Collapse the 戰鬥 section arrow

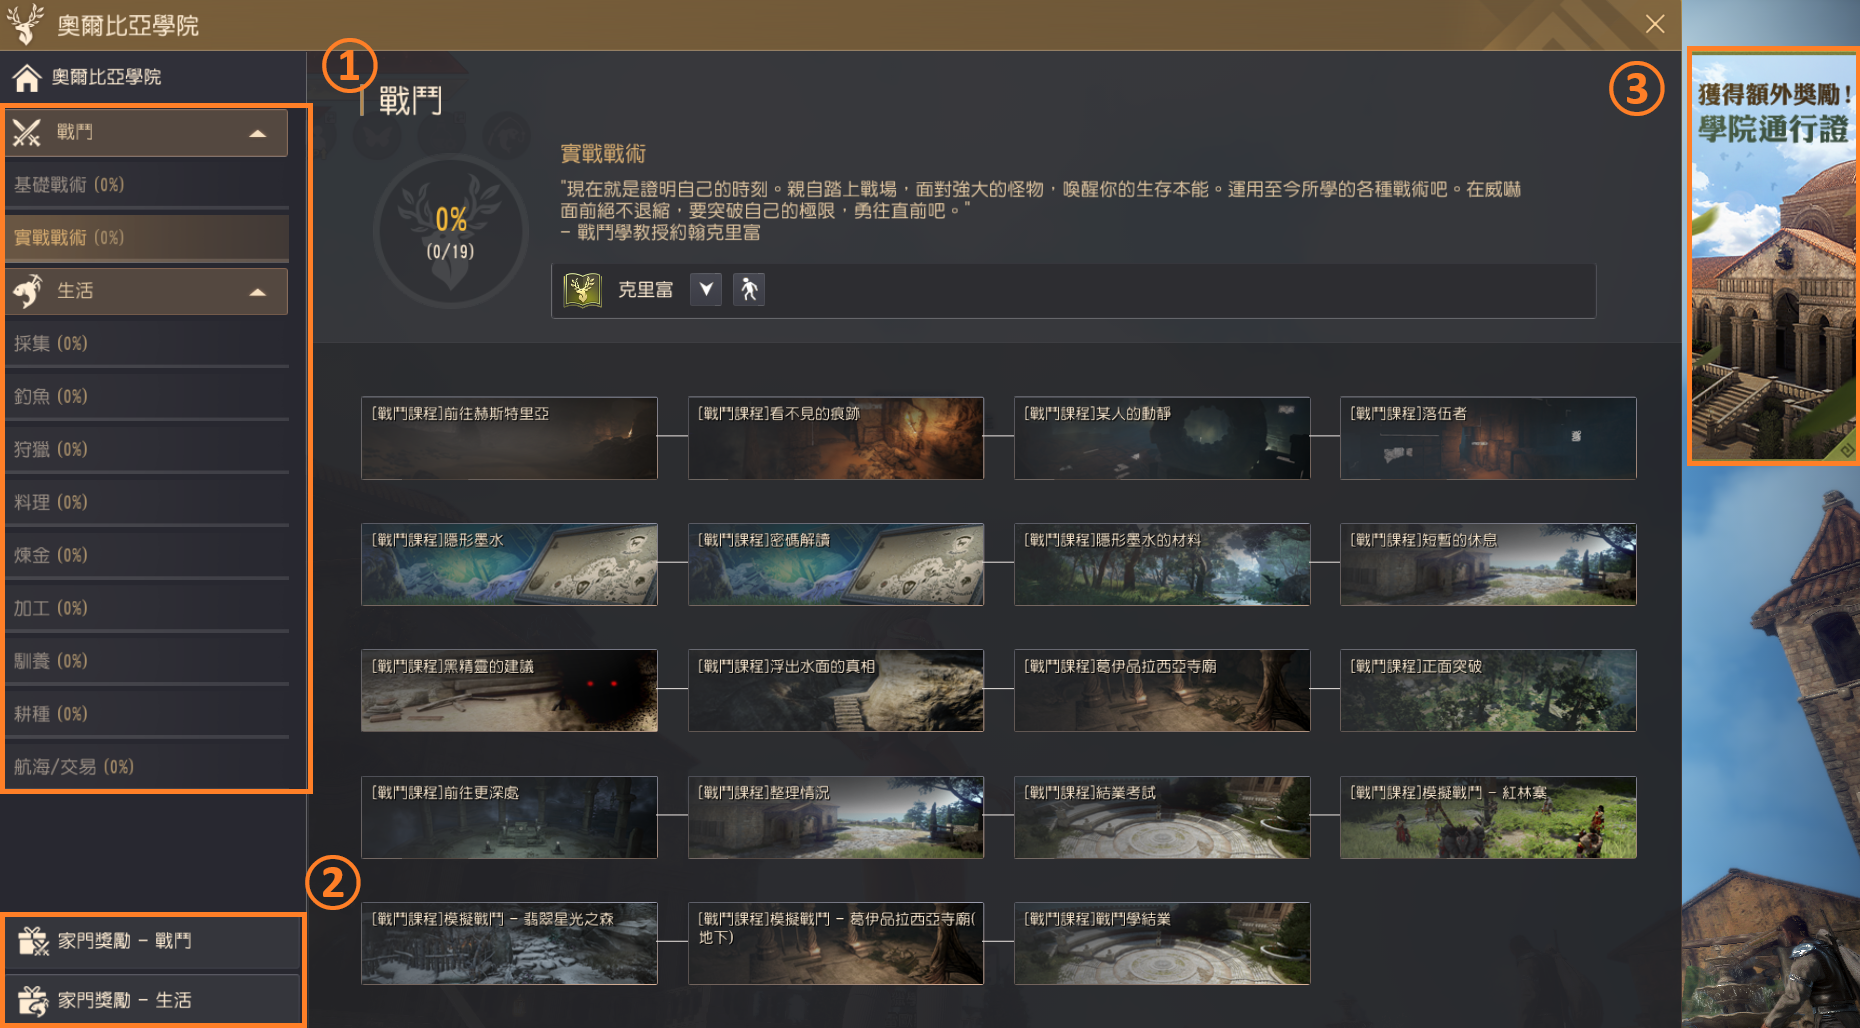point(258,133)
